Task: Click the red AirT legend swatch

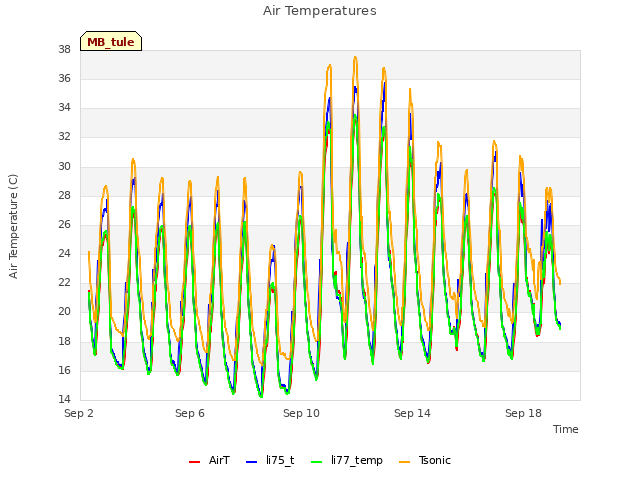Action: [194, 462]
